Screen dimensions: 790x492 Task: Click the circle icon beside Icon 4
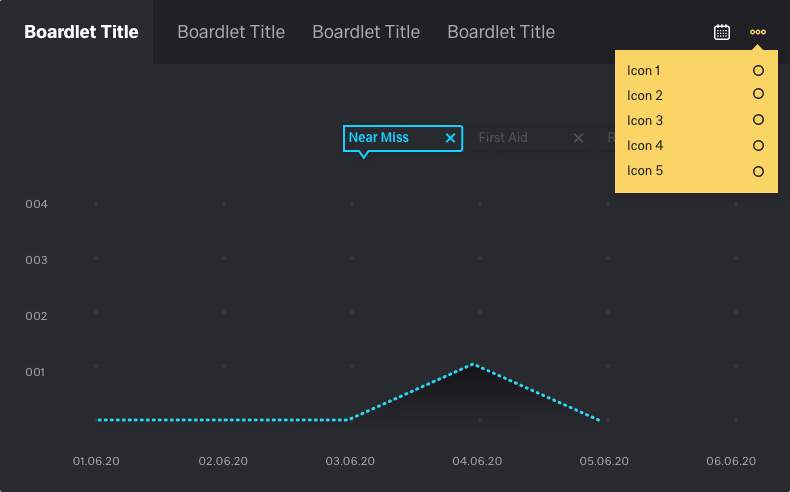[x=758, y=145]
